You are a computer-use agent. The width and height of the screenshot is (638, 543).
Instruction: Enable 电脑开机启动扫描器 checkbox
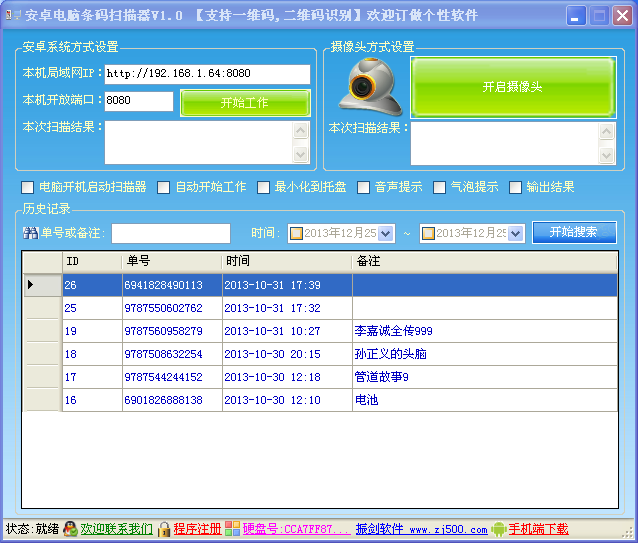[28, 188]
